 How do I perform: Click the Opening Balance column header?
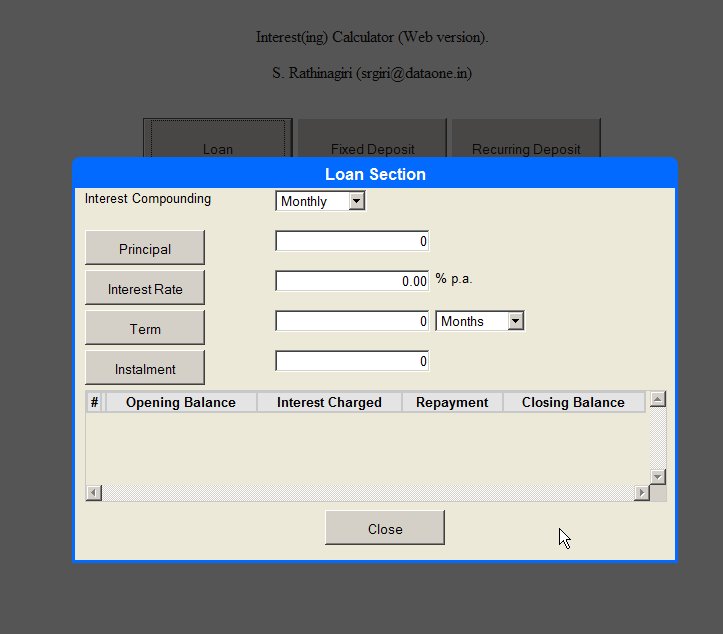(181, 402)
